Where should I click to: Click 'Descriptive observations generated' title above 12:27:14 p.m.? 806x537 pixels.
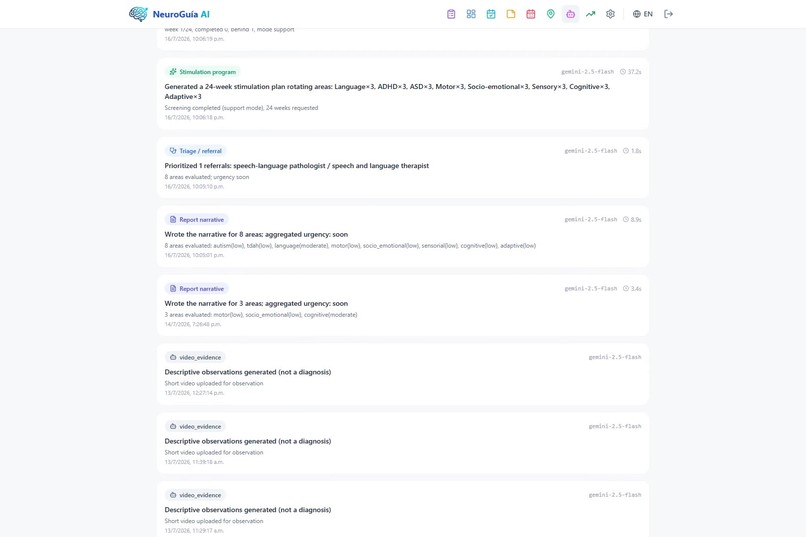pos(248,372)
